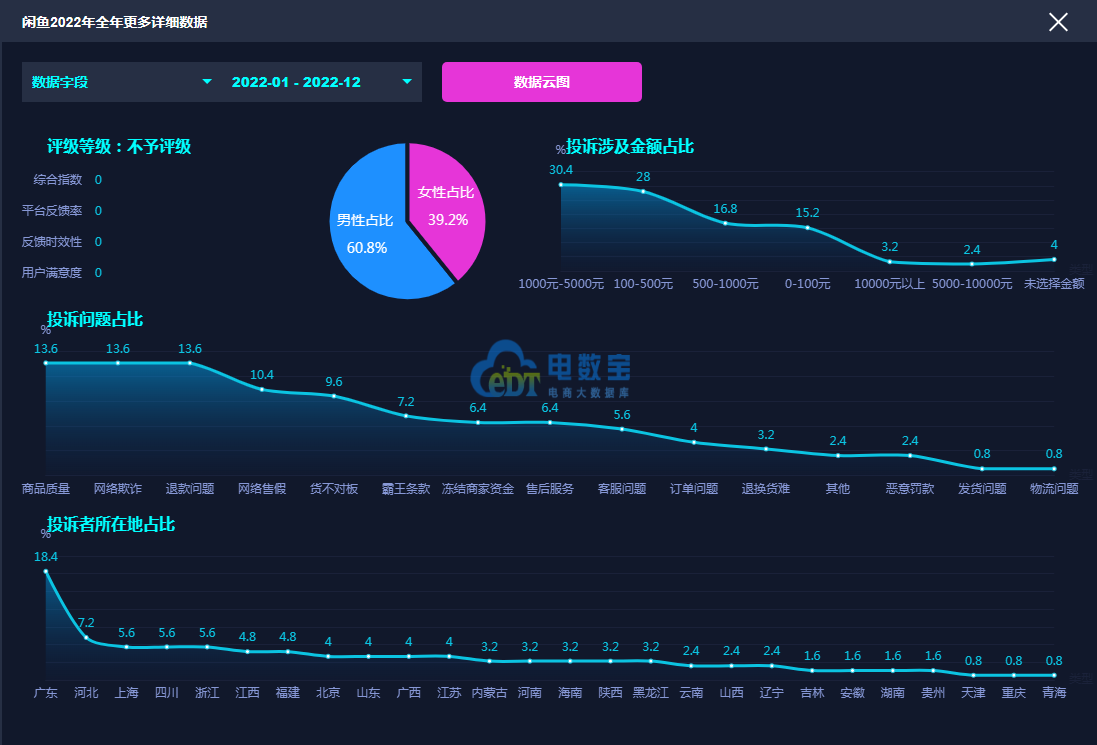Select the 贵州 province label
The image size is (1097, 745).
coord(933,693)
